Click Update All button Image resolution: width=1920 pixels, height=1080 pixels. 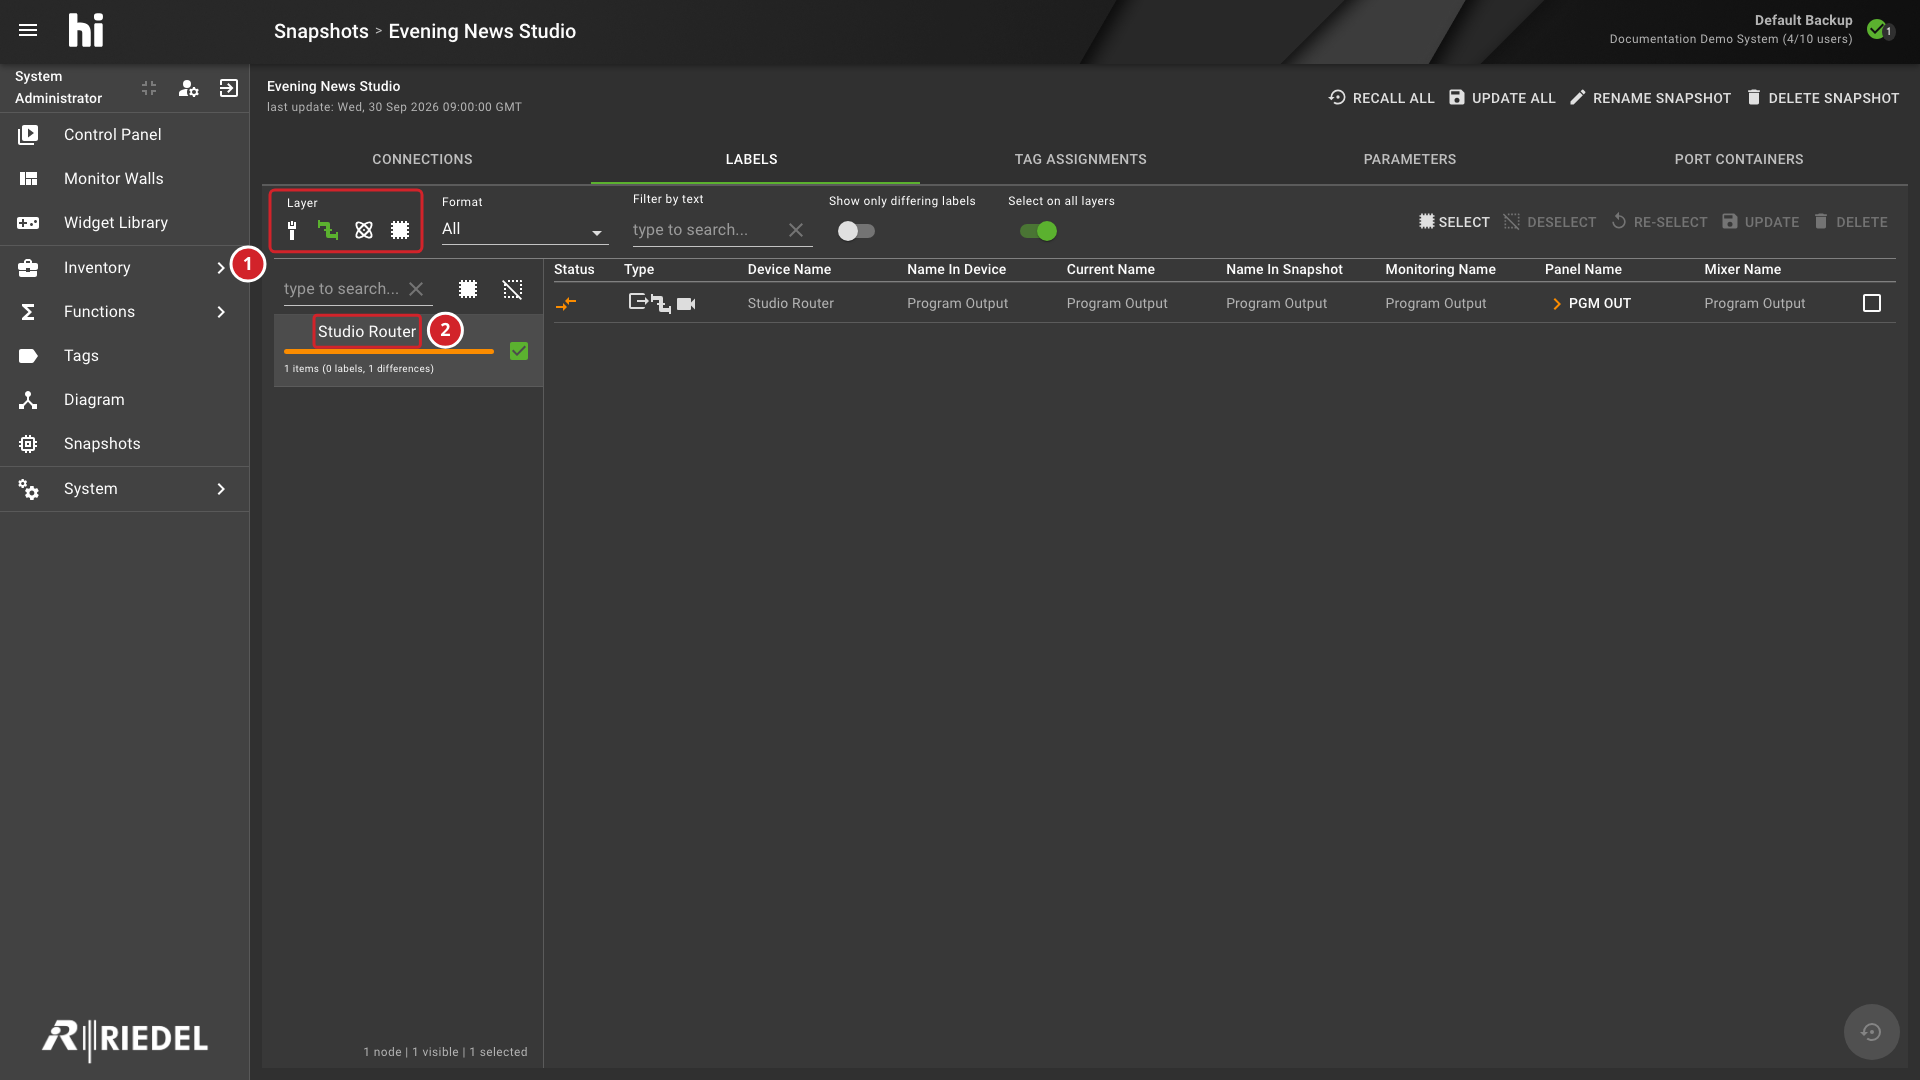(x=1502, y=98)
